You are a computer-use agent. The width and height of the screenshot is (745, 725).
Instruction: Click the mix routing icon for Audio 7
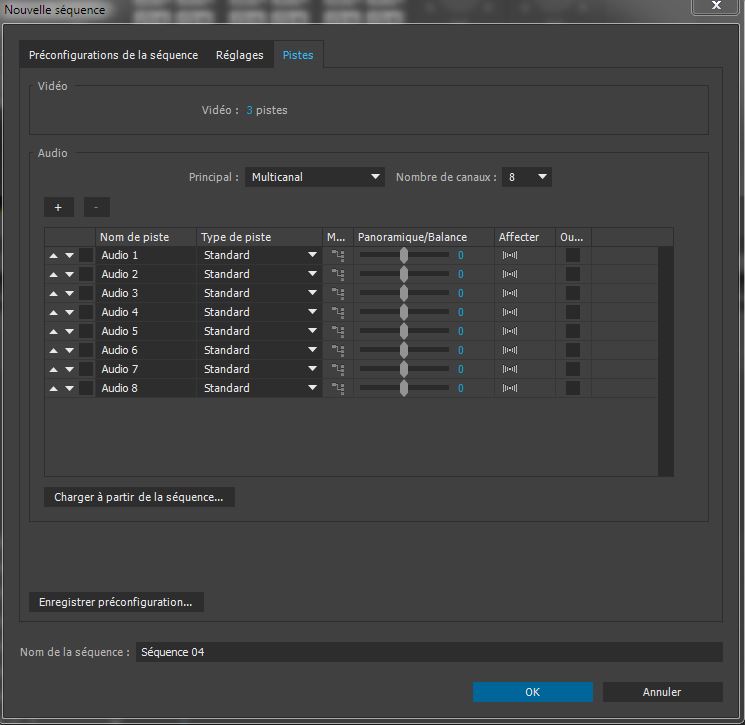[338, 370]
